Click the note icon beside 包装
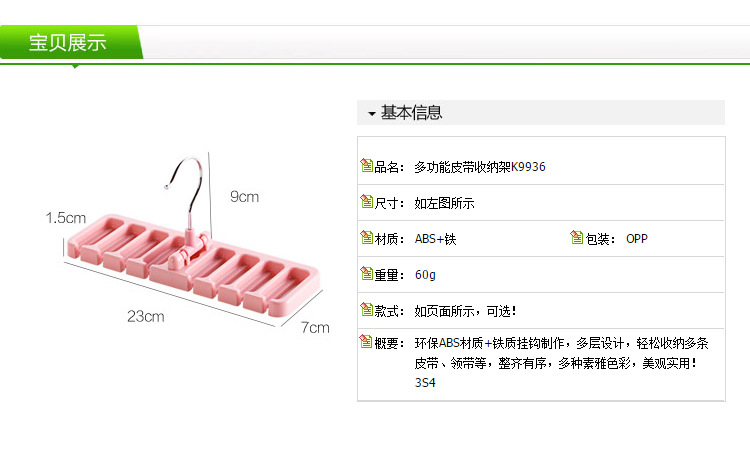The image size is (750, 450). coord(577,237)
